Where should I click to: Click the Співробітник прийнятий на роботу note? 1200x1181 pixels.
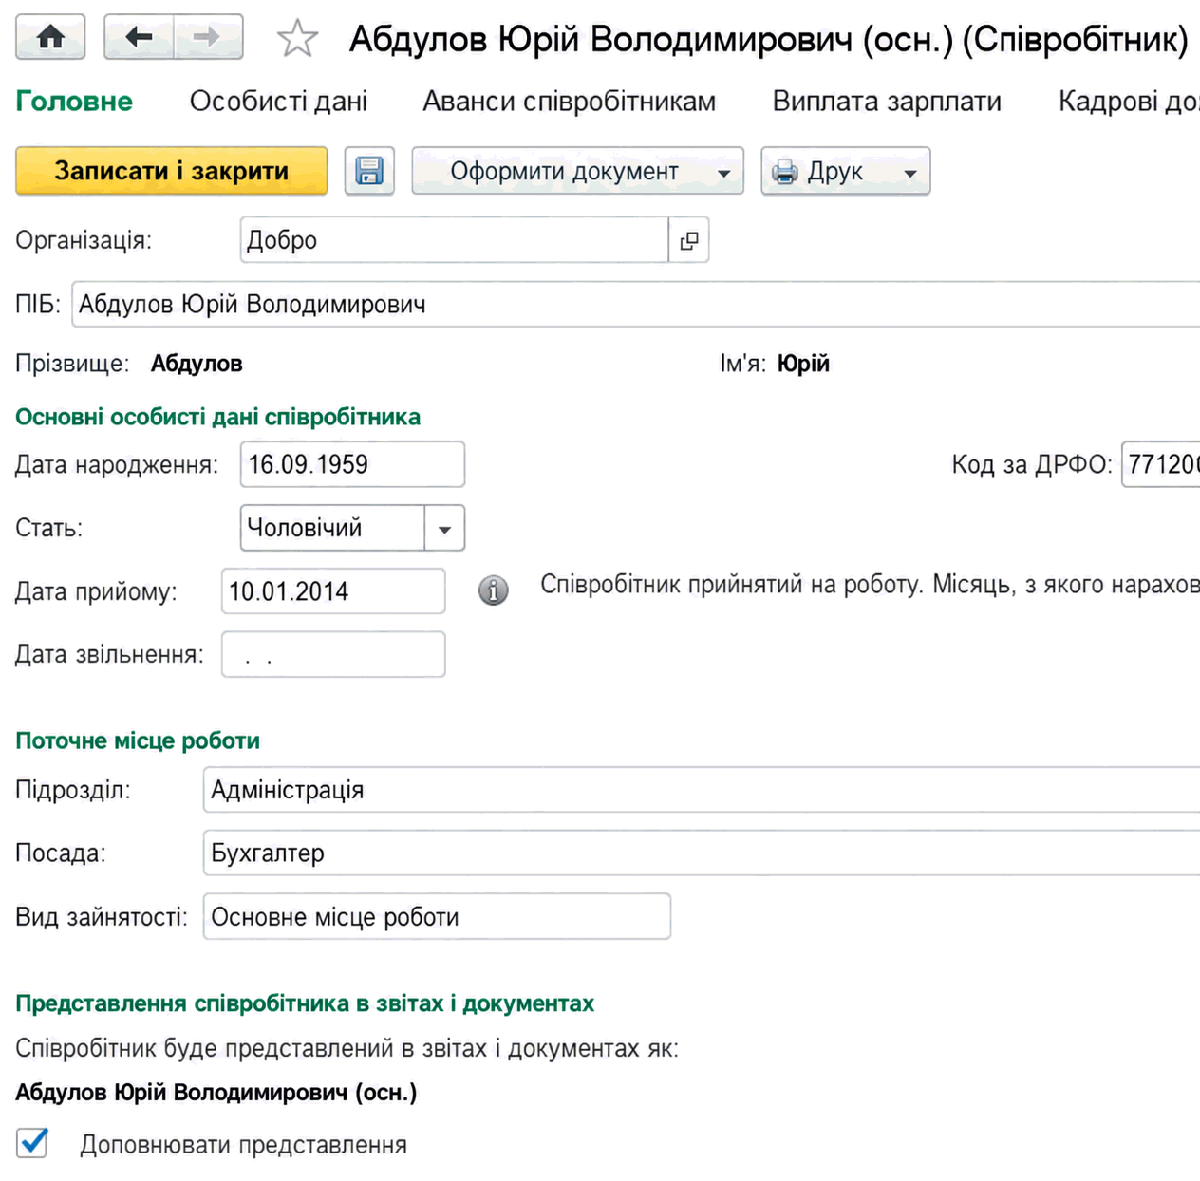[870, 584]
